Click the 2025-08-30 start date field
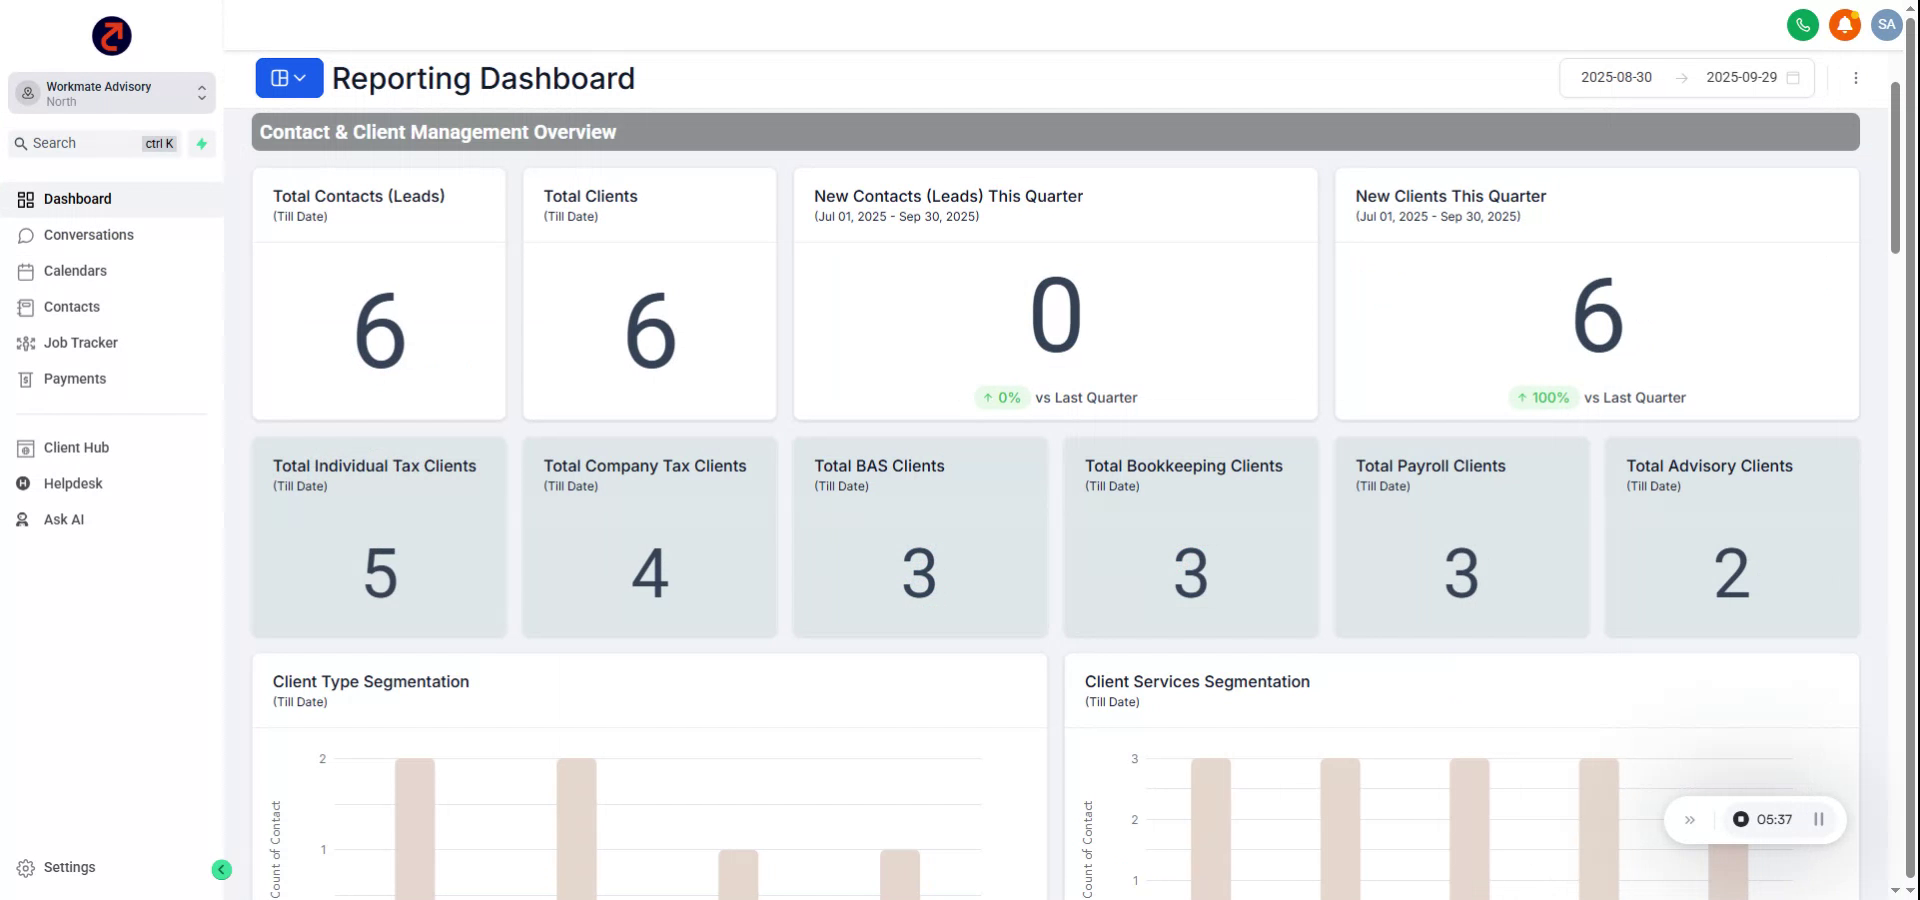The image size is (1920, 900). tap(1616, 78)
